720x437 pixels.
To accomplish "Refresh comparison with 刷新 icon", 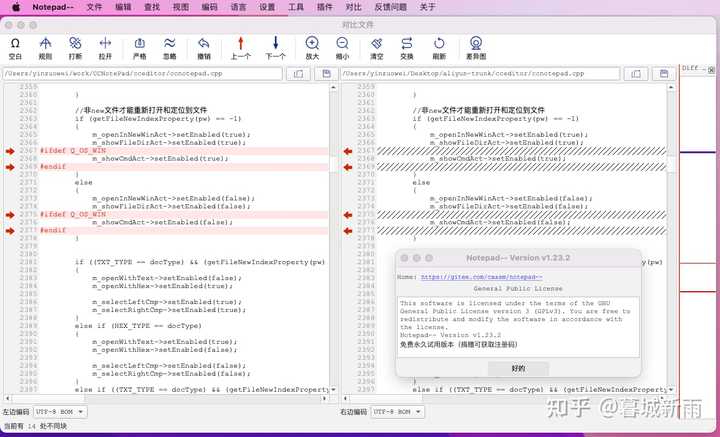I will click(x=439, y=48).
